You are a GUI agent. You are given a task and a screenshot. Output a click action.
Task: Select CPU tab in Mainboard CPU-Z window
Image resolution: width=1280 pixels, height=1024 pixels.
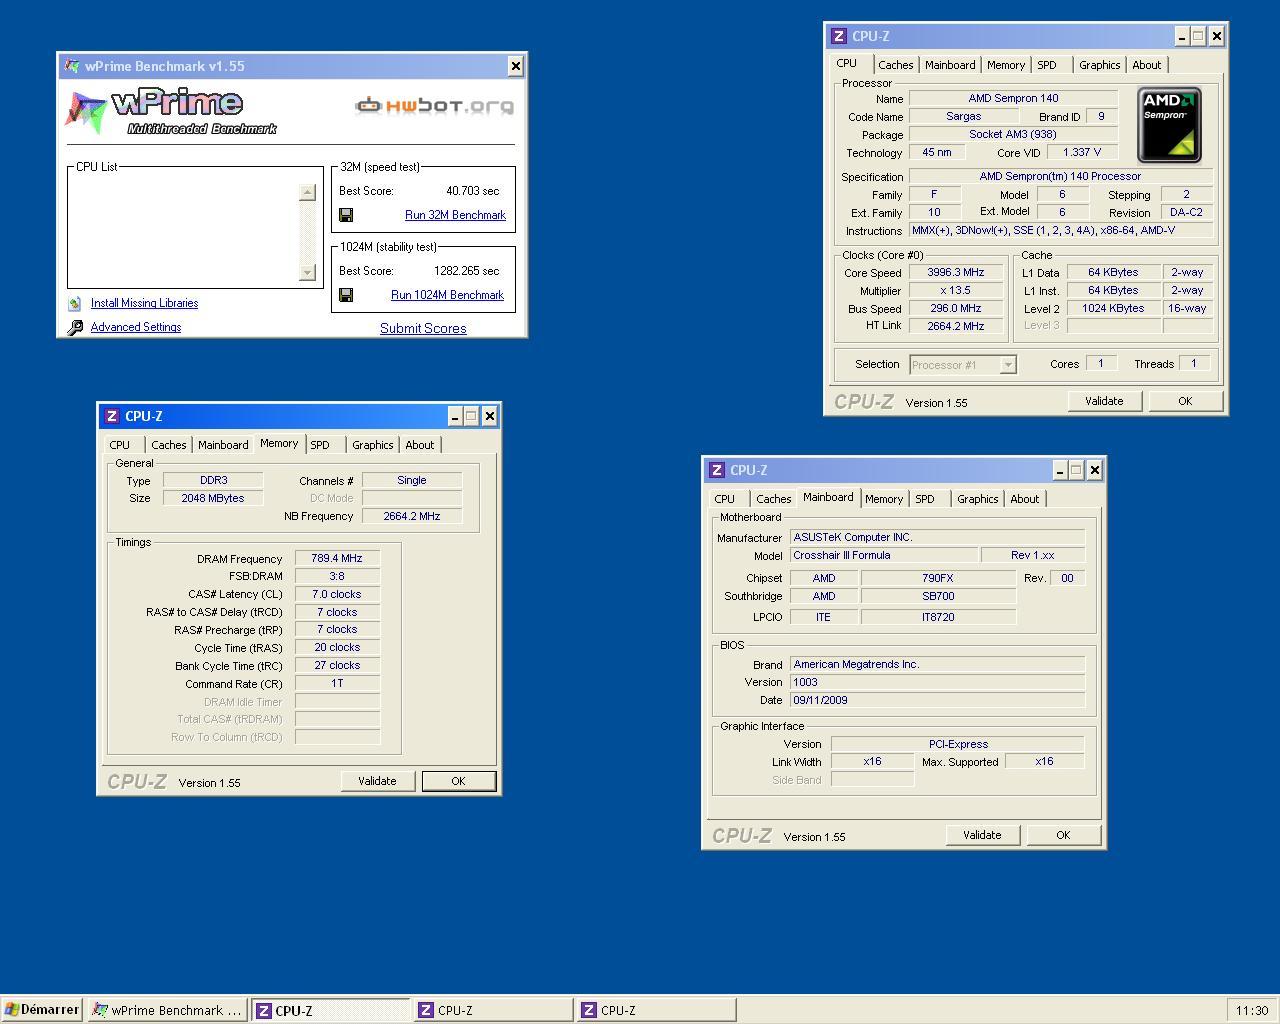[725, 499]
